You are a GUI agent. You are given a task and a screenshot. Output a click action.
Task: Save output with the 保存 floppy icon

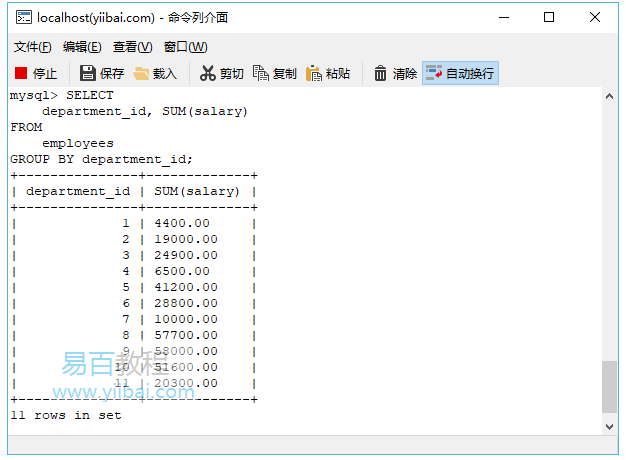point(87,73)
